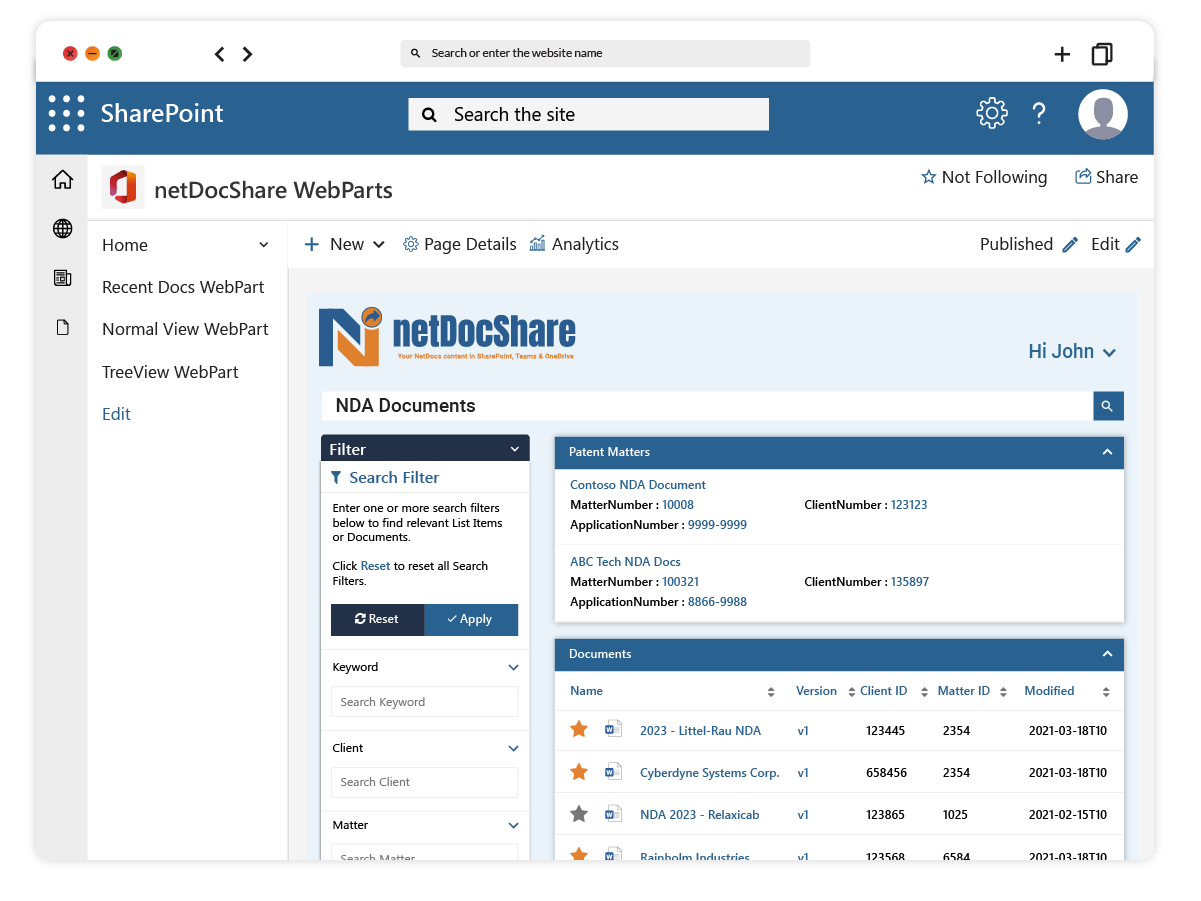Open the user profile avatar
The width and height of the screenshot is (1201, 901).
point(1103,114)
